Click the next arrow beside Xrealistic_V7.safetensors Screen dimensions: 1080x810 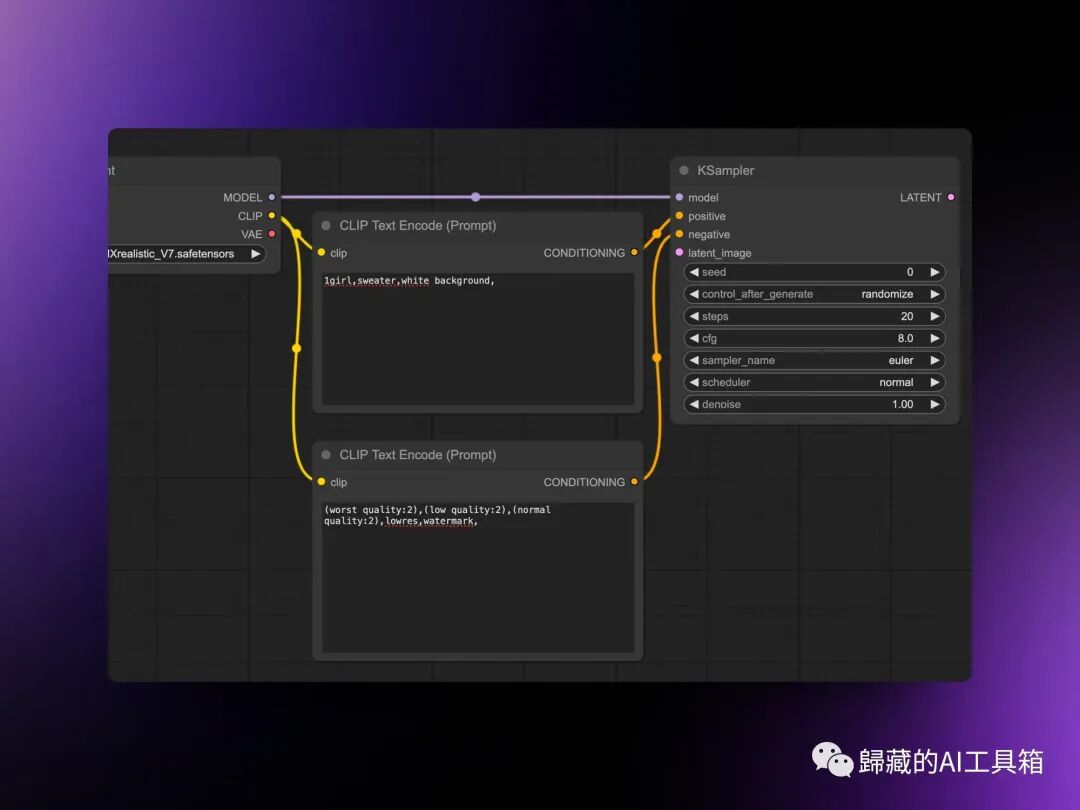coord(256,253)
